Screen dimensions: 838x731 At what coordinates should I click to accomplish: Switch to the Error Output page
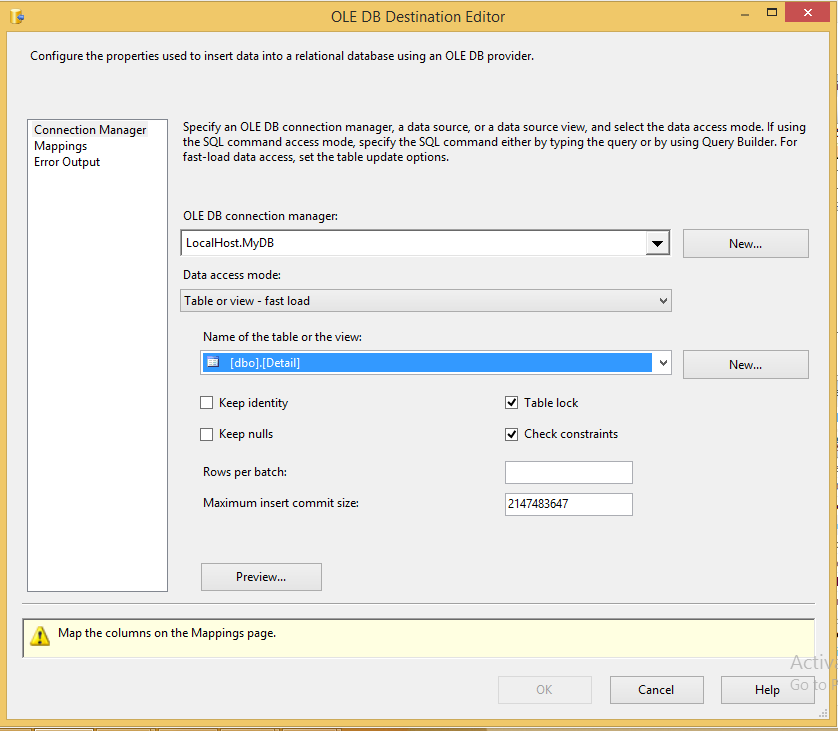(x=66, y=161)
